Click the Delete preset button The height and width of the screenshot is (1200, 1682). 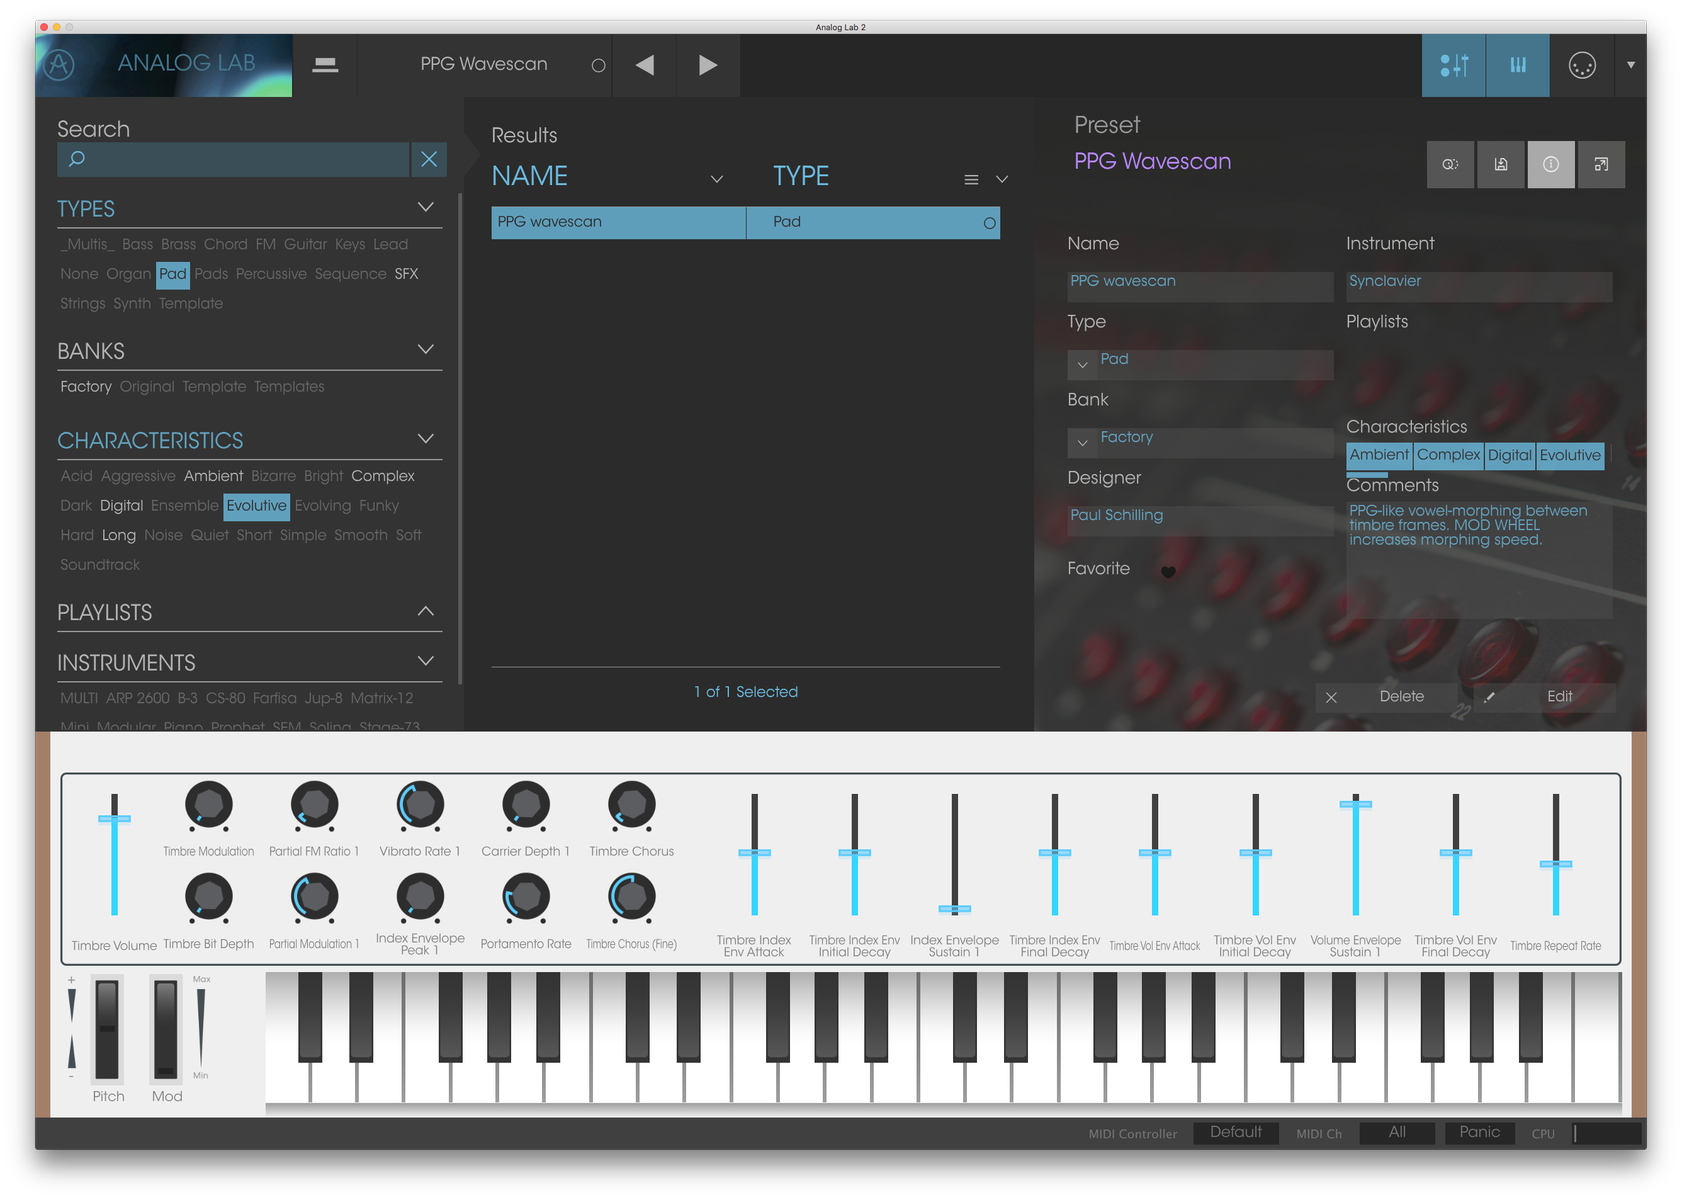[1401, 696]
